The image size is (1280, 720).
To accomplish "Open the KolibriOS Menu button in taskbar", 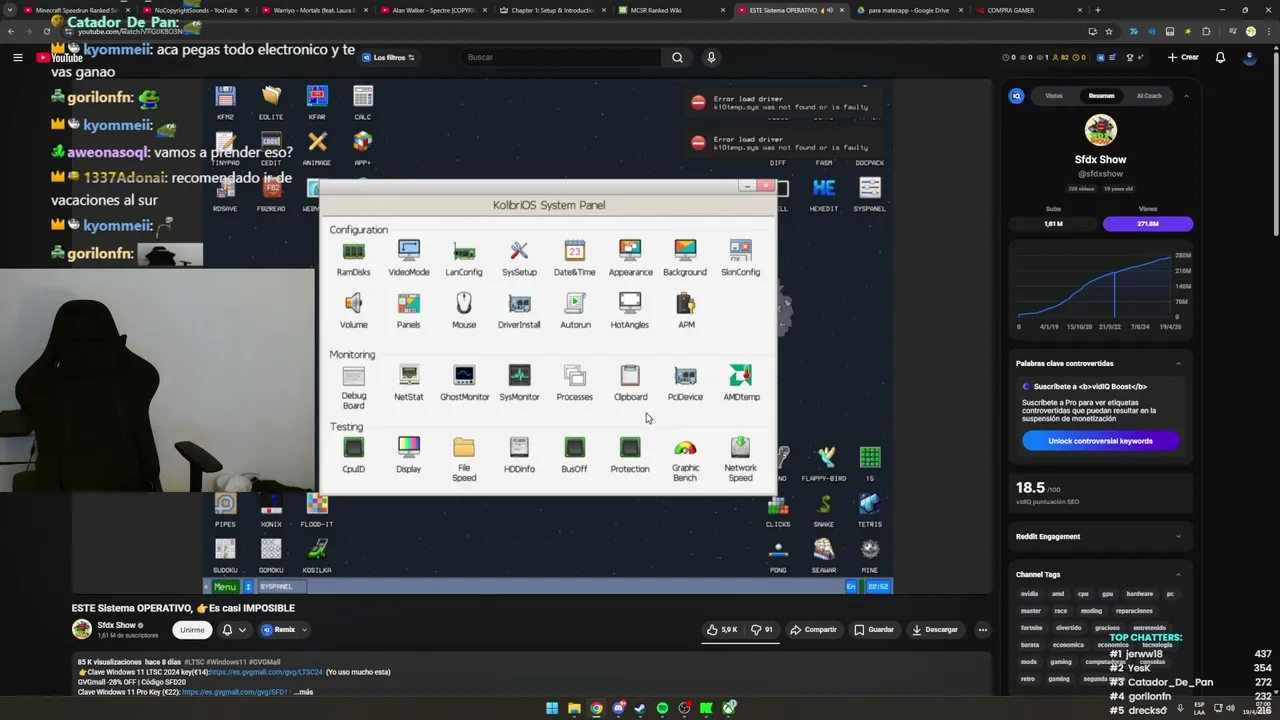I will point(224,587).
